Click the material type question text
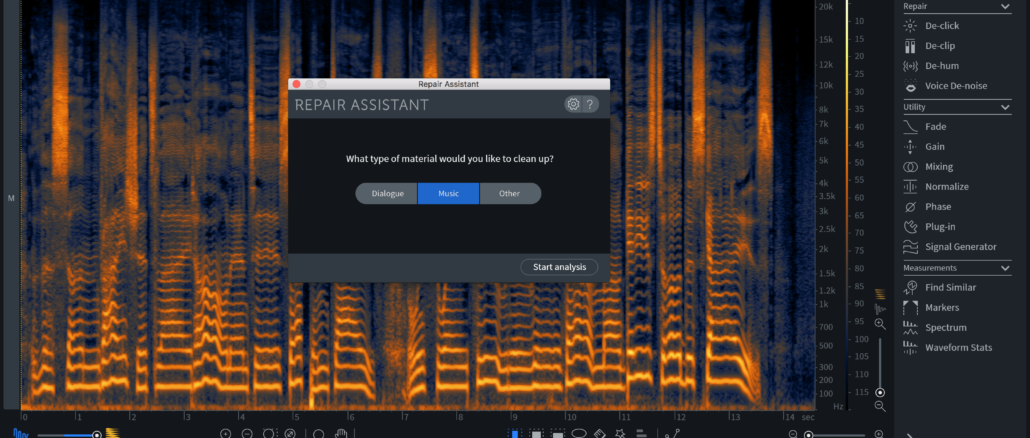 [x=449, y=158]
